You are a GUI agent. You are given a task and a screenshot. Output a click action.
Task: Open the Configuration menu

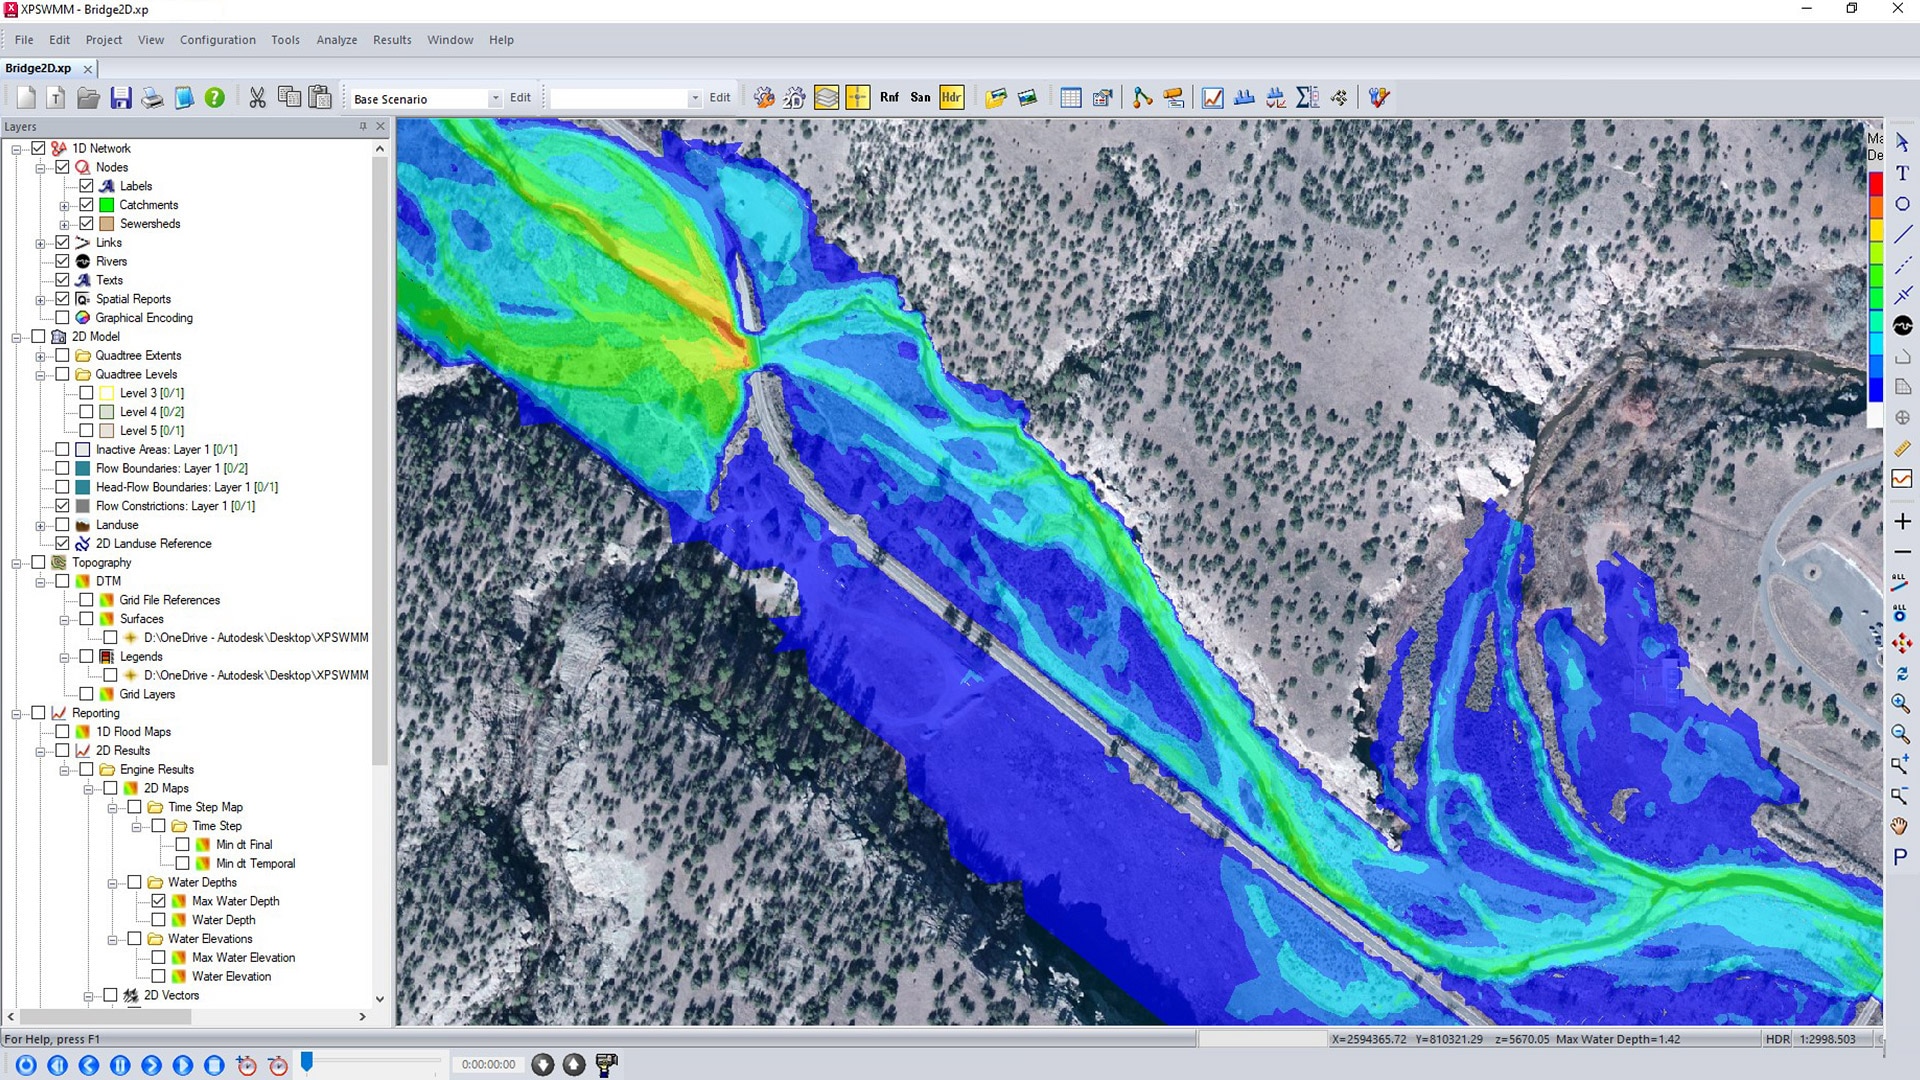pyautogui.click(x=218, y=40)
